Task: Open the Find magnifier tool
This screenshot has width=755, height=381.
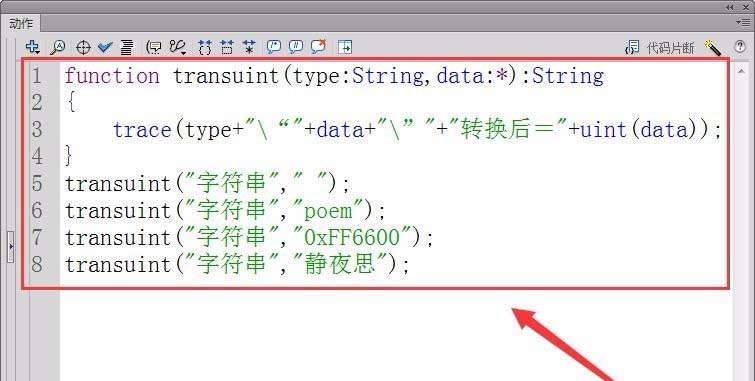Action: pos(58,47)
